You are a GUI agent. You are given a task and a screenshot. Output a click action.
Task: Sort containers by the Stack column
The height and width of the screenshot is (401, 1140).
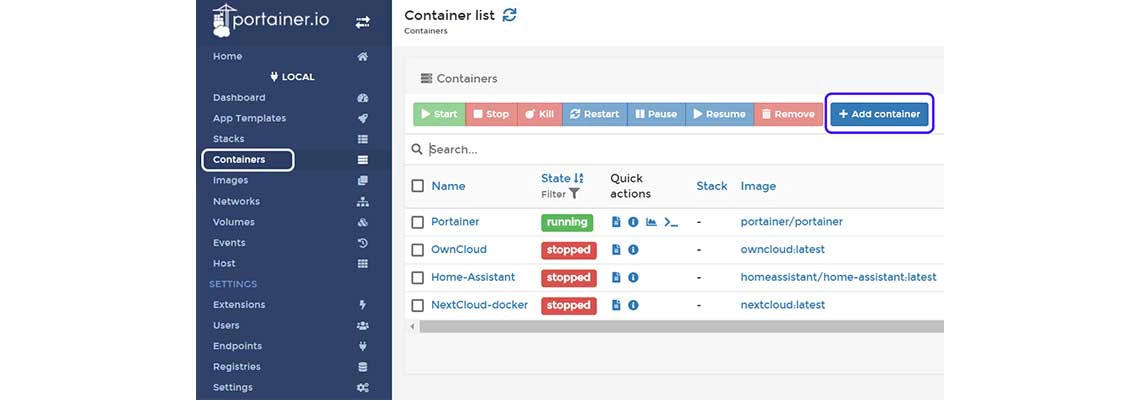point(712,186)
